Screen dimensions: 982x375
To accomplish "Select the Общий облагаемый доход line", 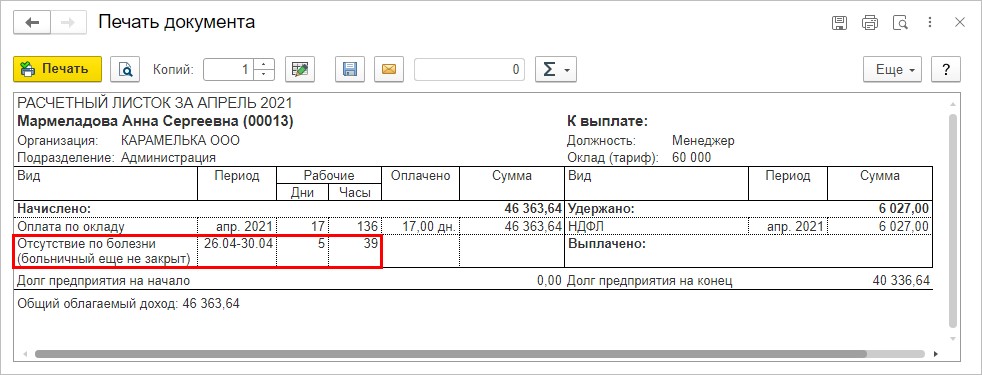I will point(128,304).
